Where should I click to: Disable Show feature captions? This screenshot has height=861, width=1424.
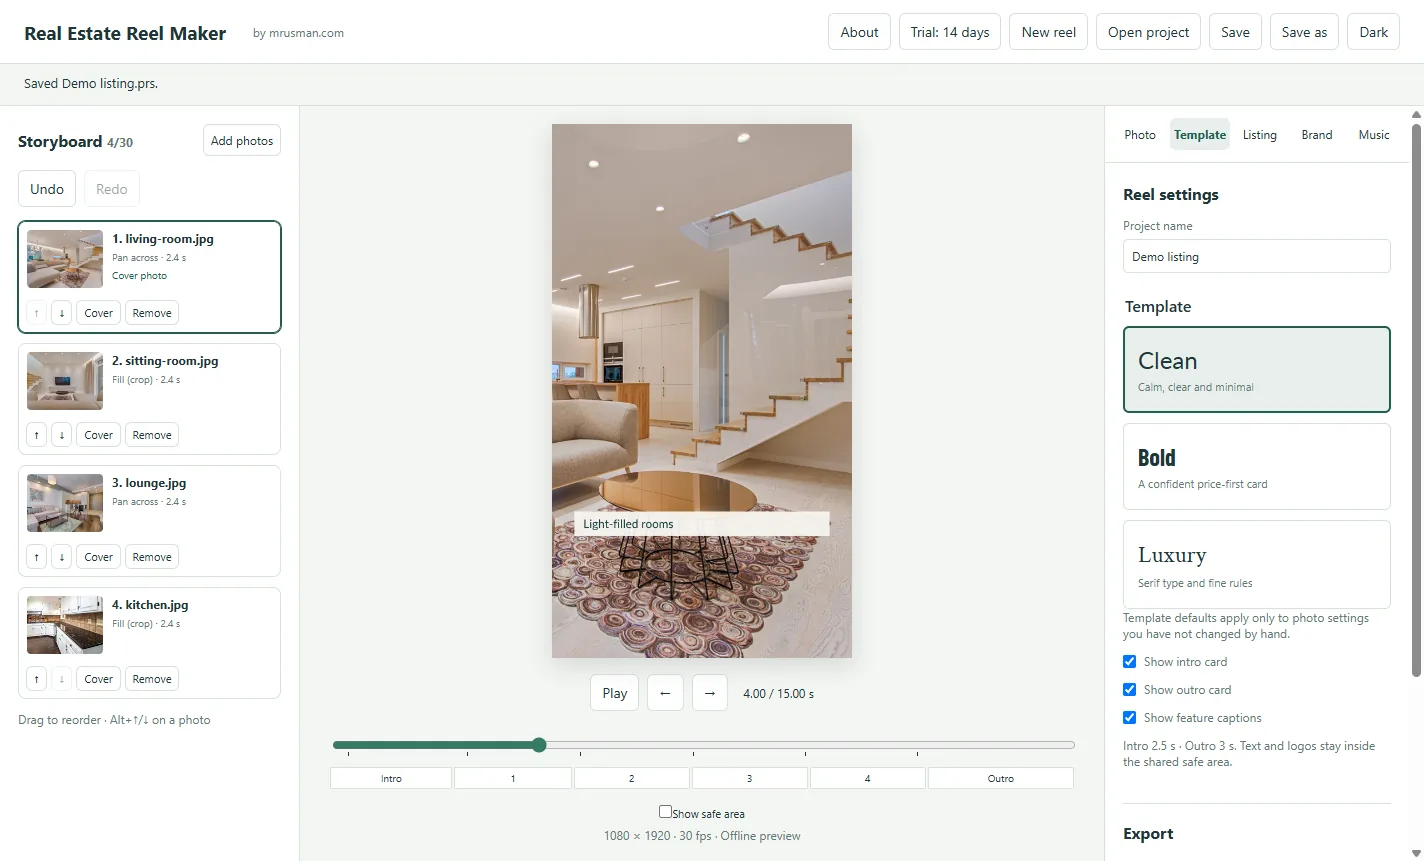click(1130, 718)
